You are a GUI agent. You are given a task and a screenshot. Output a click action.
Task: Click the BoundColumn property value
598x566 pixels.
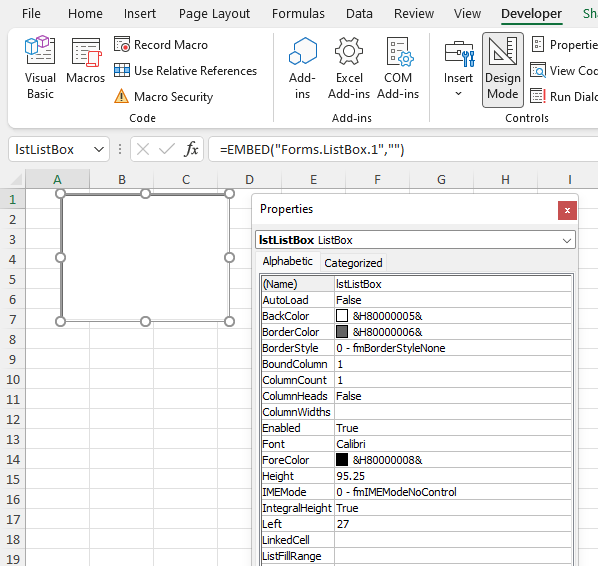point(453,364)
